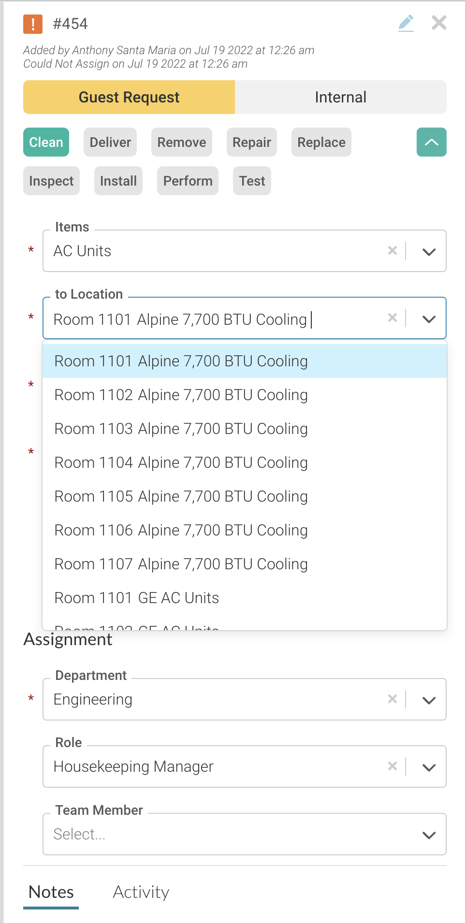
Task: Click the pencil edit icon
Action: point(406,24)
